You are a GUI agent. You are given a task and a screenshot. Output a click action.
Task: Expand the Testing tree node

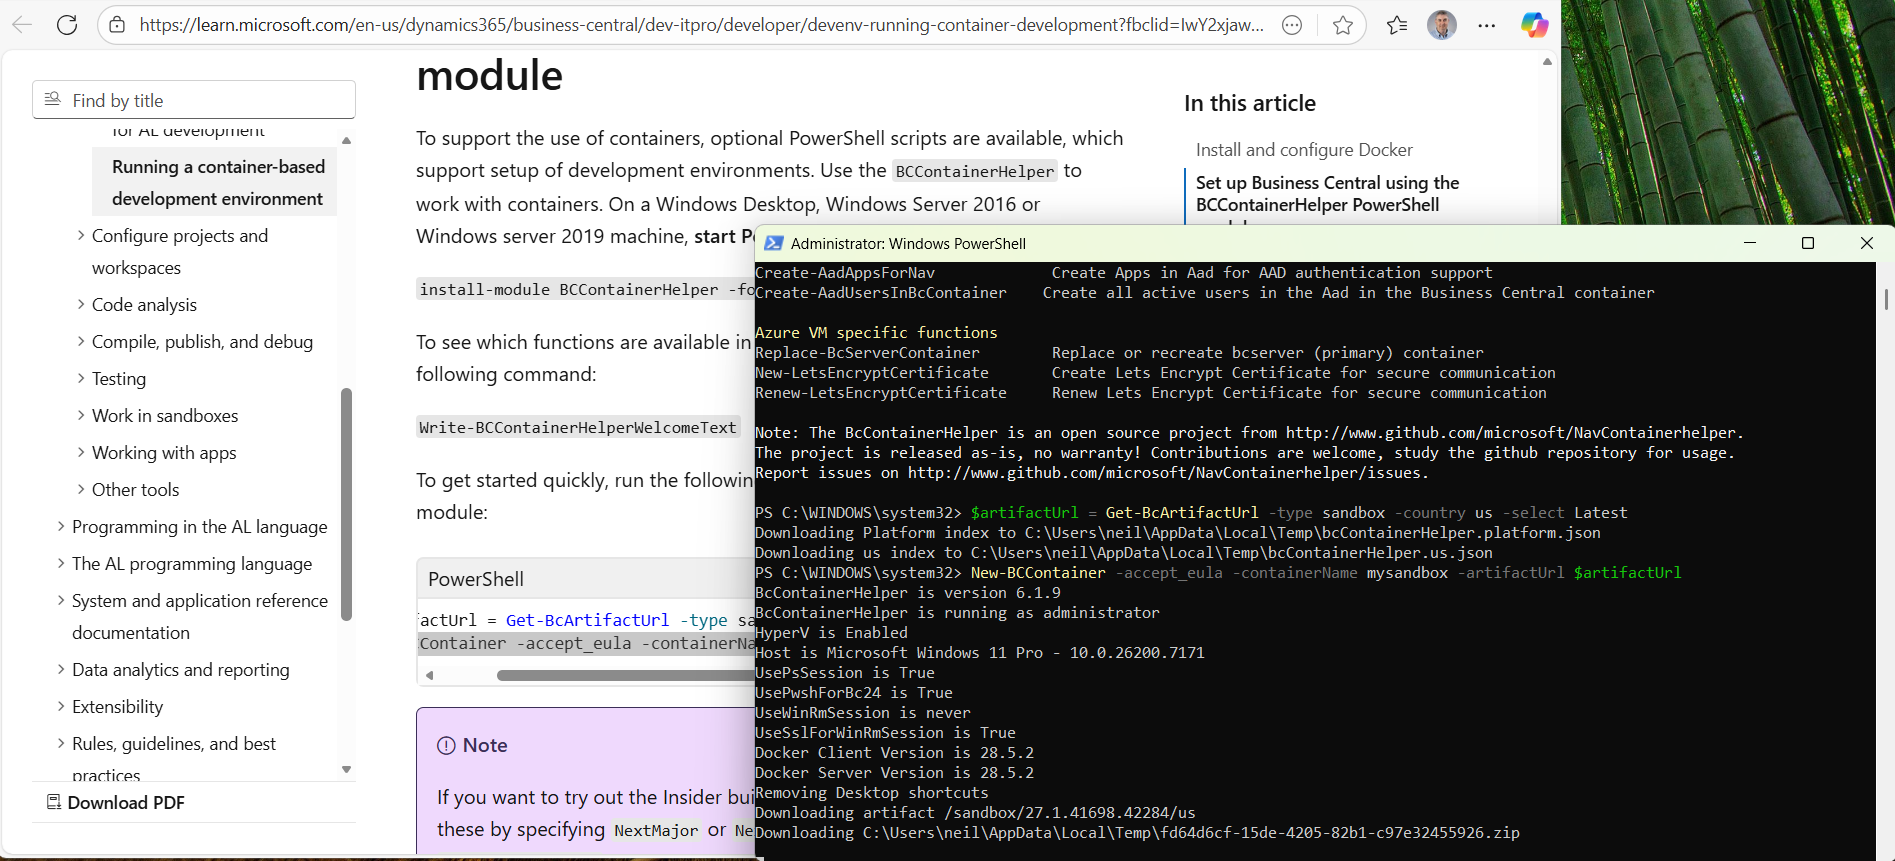coord(81,378)
